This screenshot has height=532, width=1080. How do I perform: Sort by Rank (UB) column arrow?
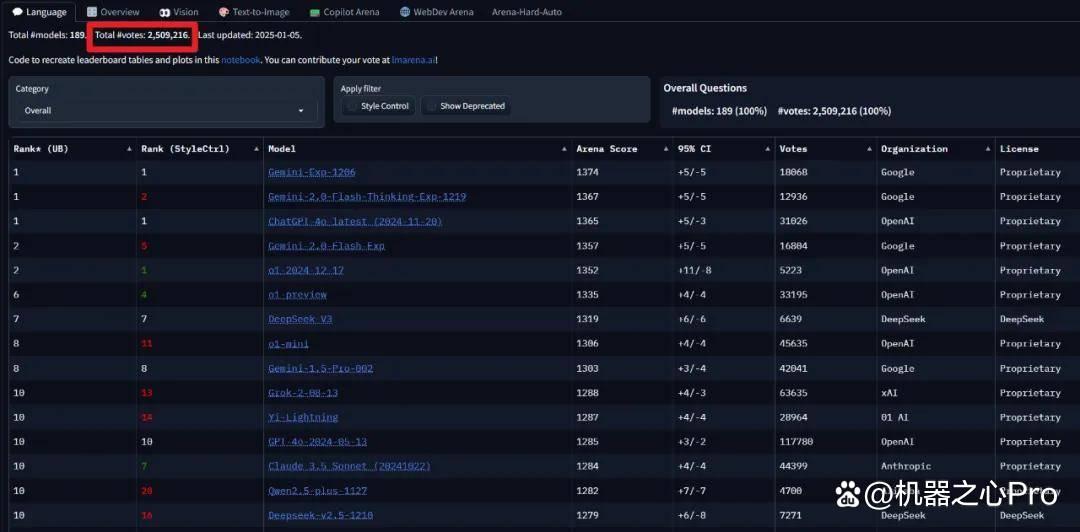click(129, 149)
